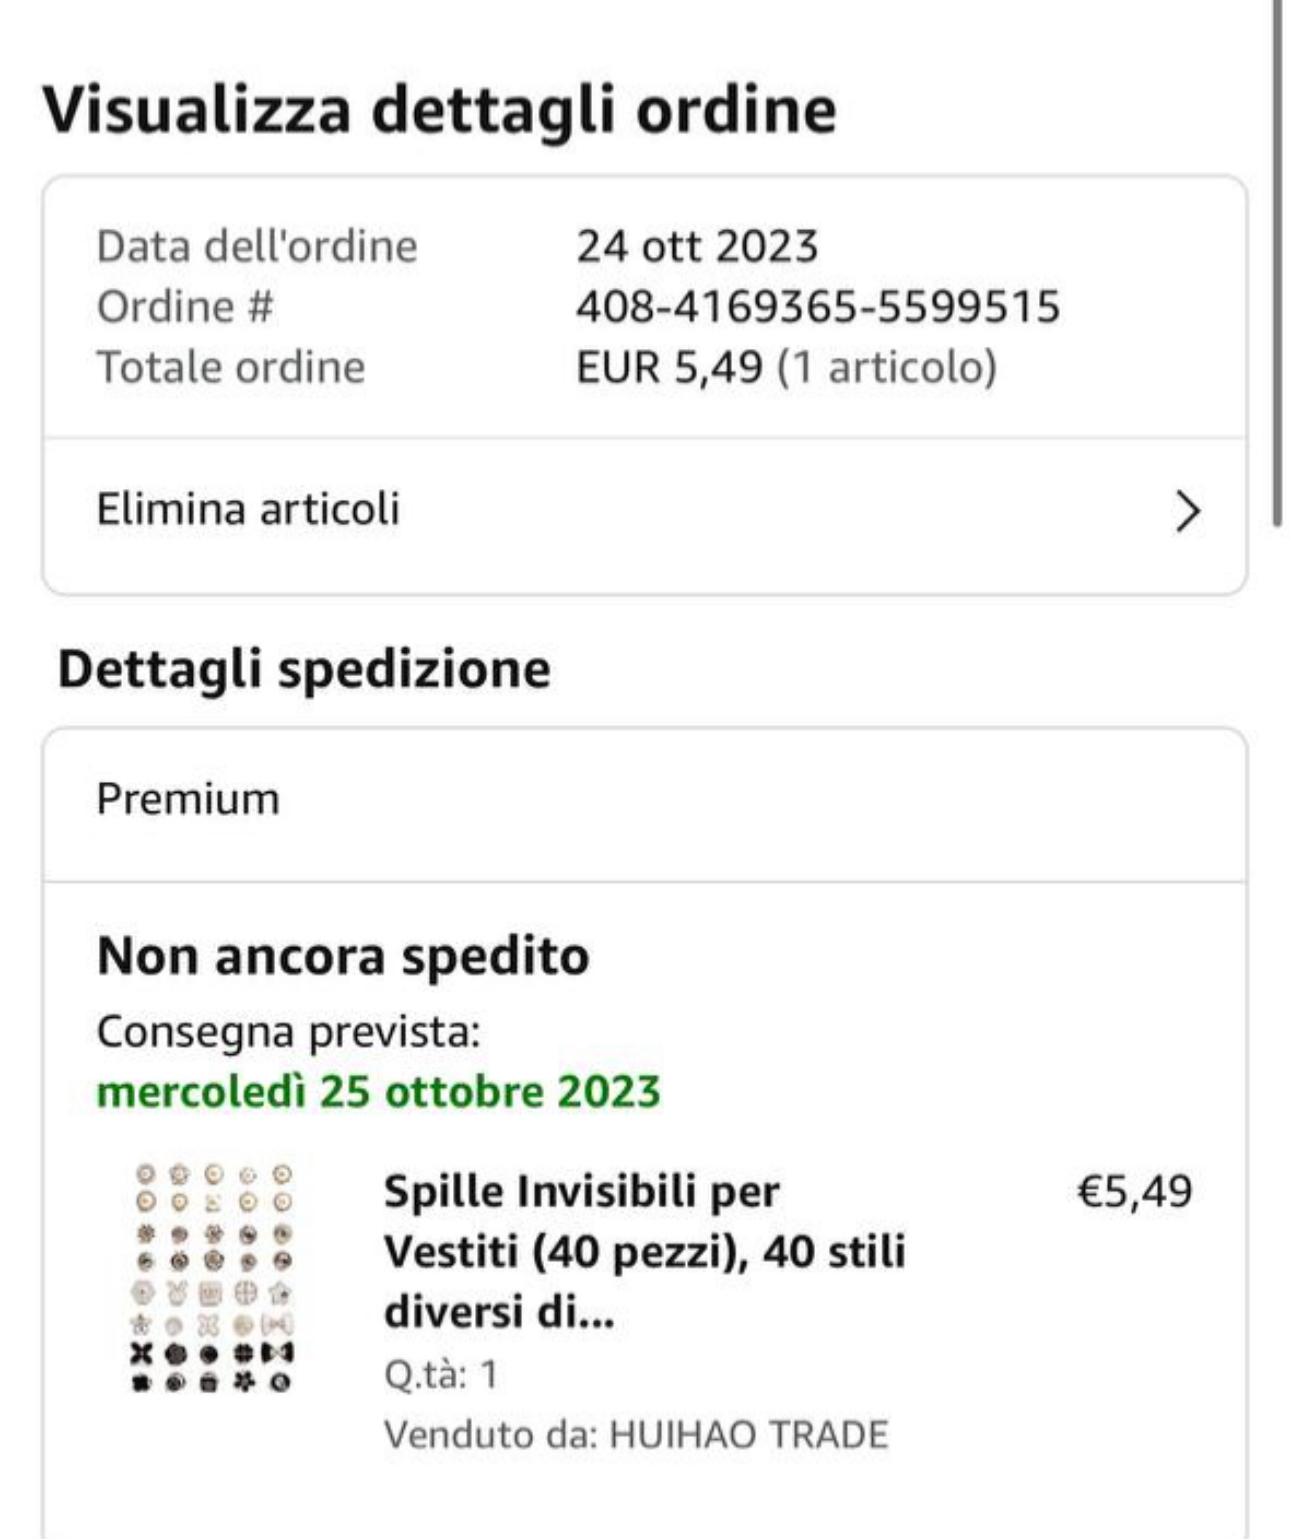Click the Totale ordine label
1290x1539 pixels.
point(231,367)
